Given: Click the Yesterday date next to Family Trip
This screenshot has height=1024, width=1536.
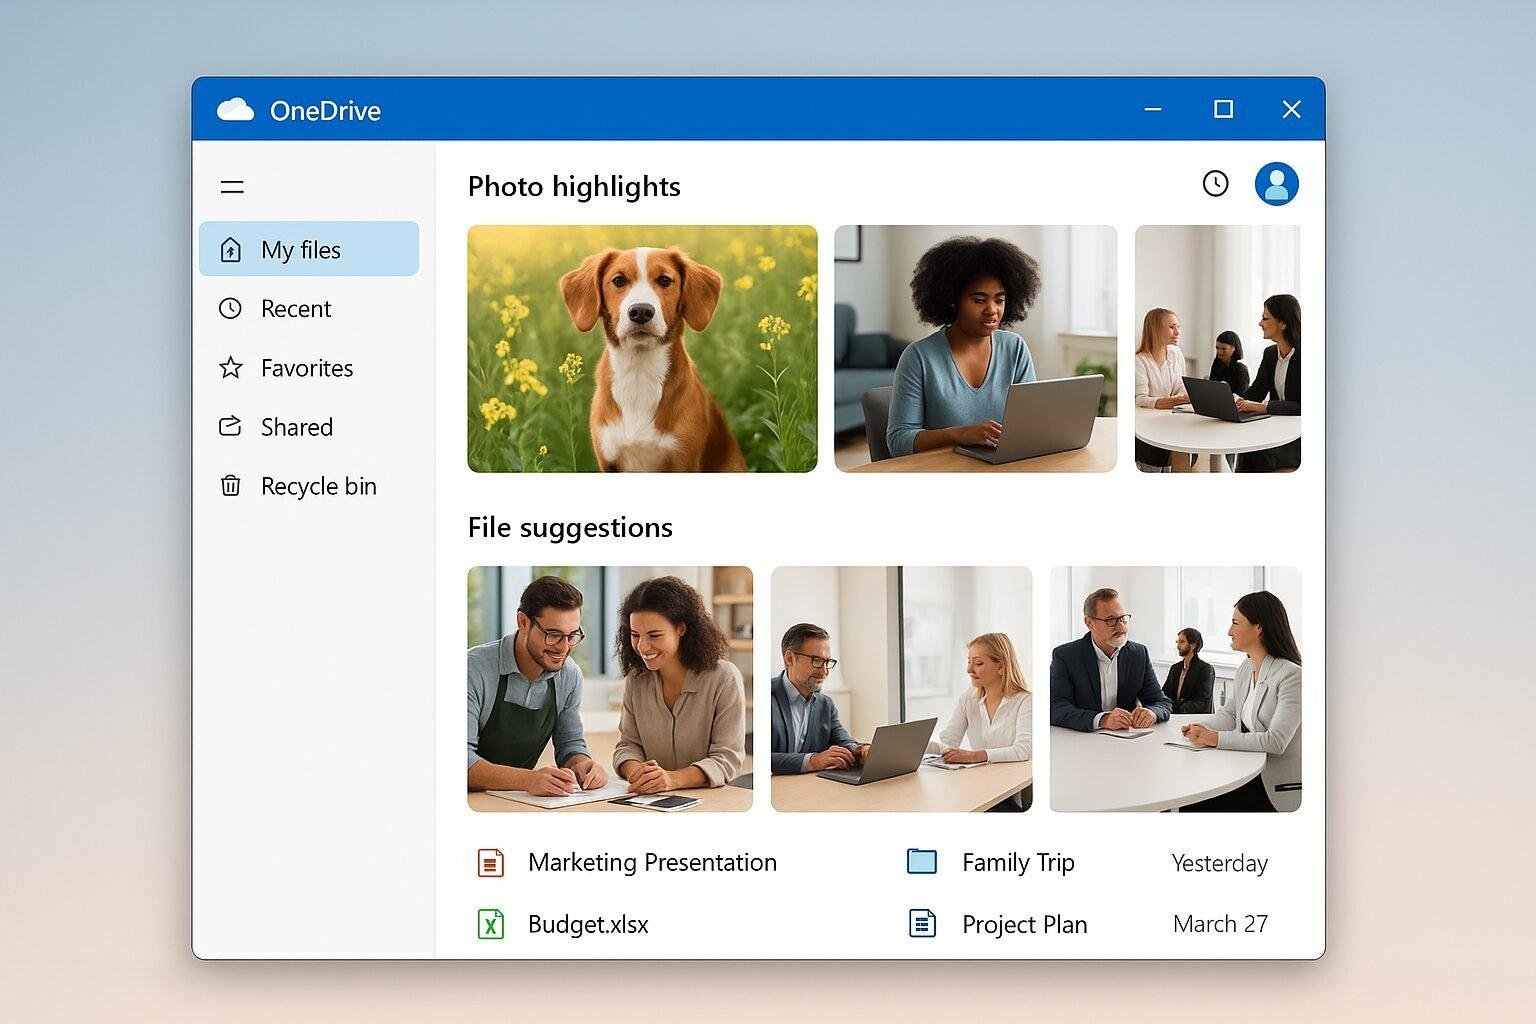Looking at the screenshot, I should point(1219,862).
